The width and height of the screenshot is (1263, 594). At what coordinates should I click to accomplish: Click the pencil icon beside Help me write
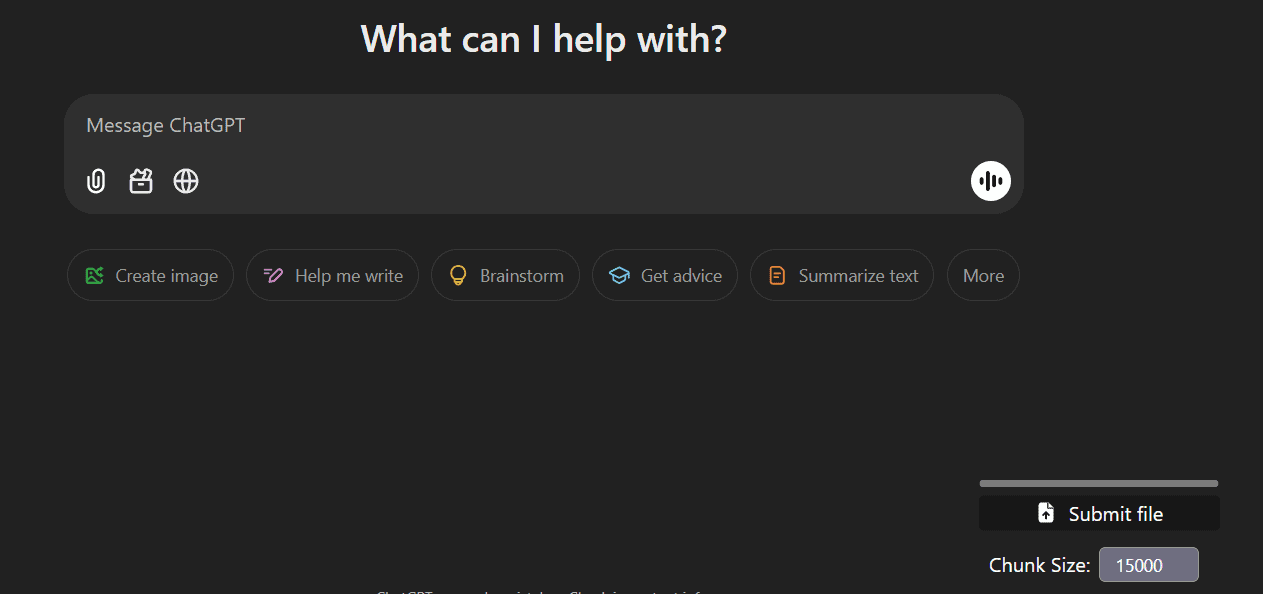[272, 274]
